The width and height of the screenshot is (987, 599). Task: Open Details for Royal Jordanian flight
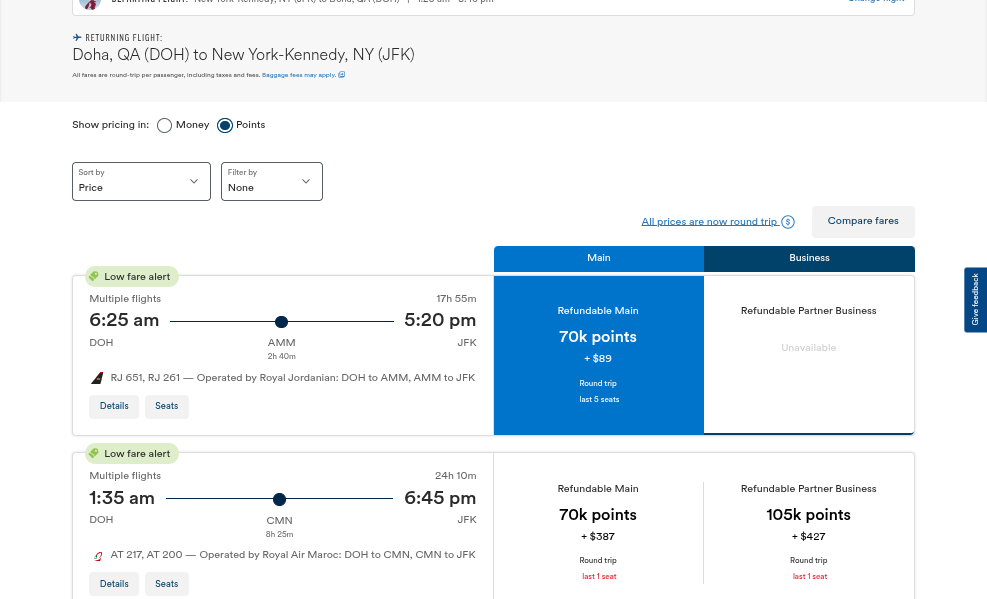(114, 406)
